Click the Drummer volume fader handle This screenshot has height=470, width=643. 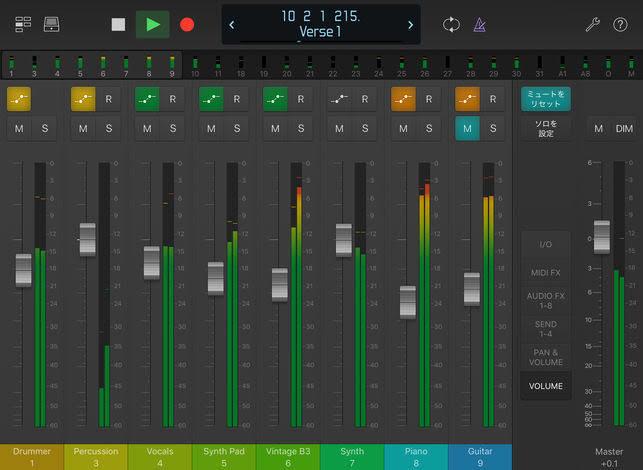pos(23,270)
